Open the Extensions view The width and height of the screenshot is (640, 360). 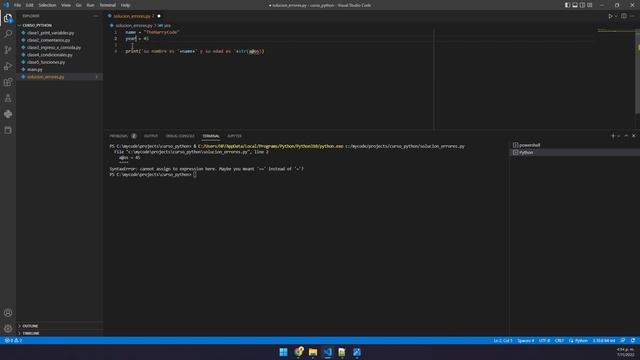click(x=8, y=82)
